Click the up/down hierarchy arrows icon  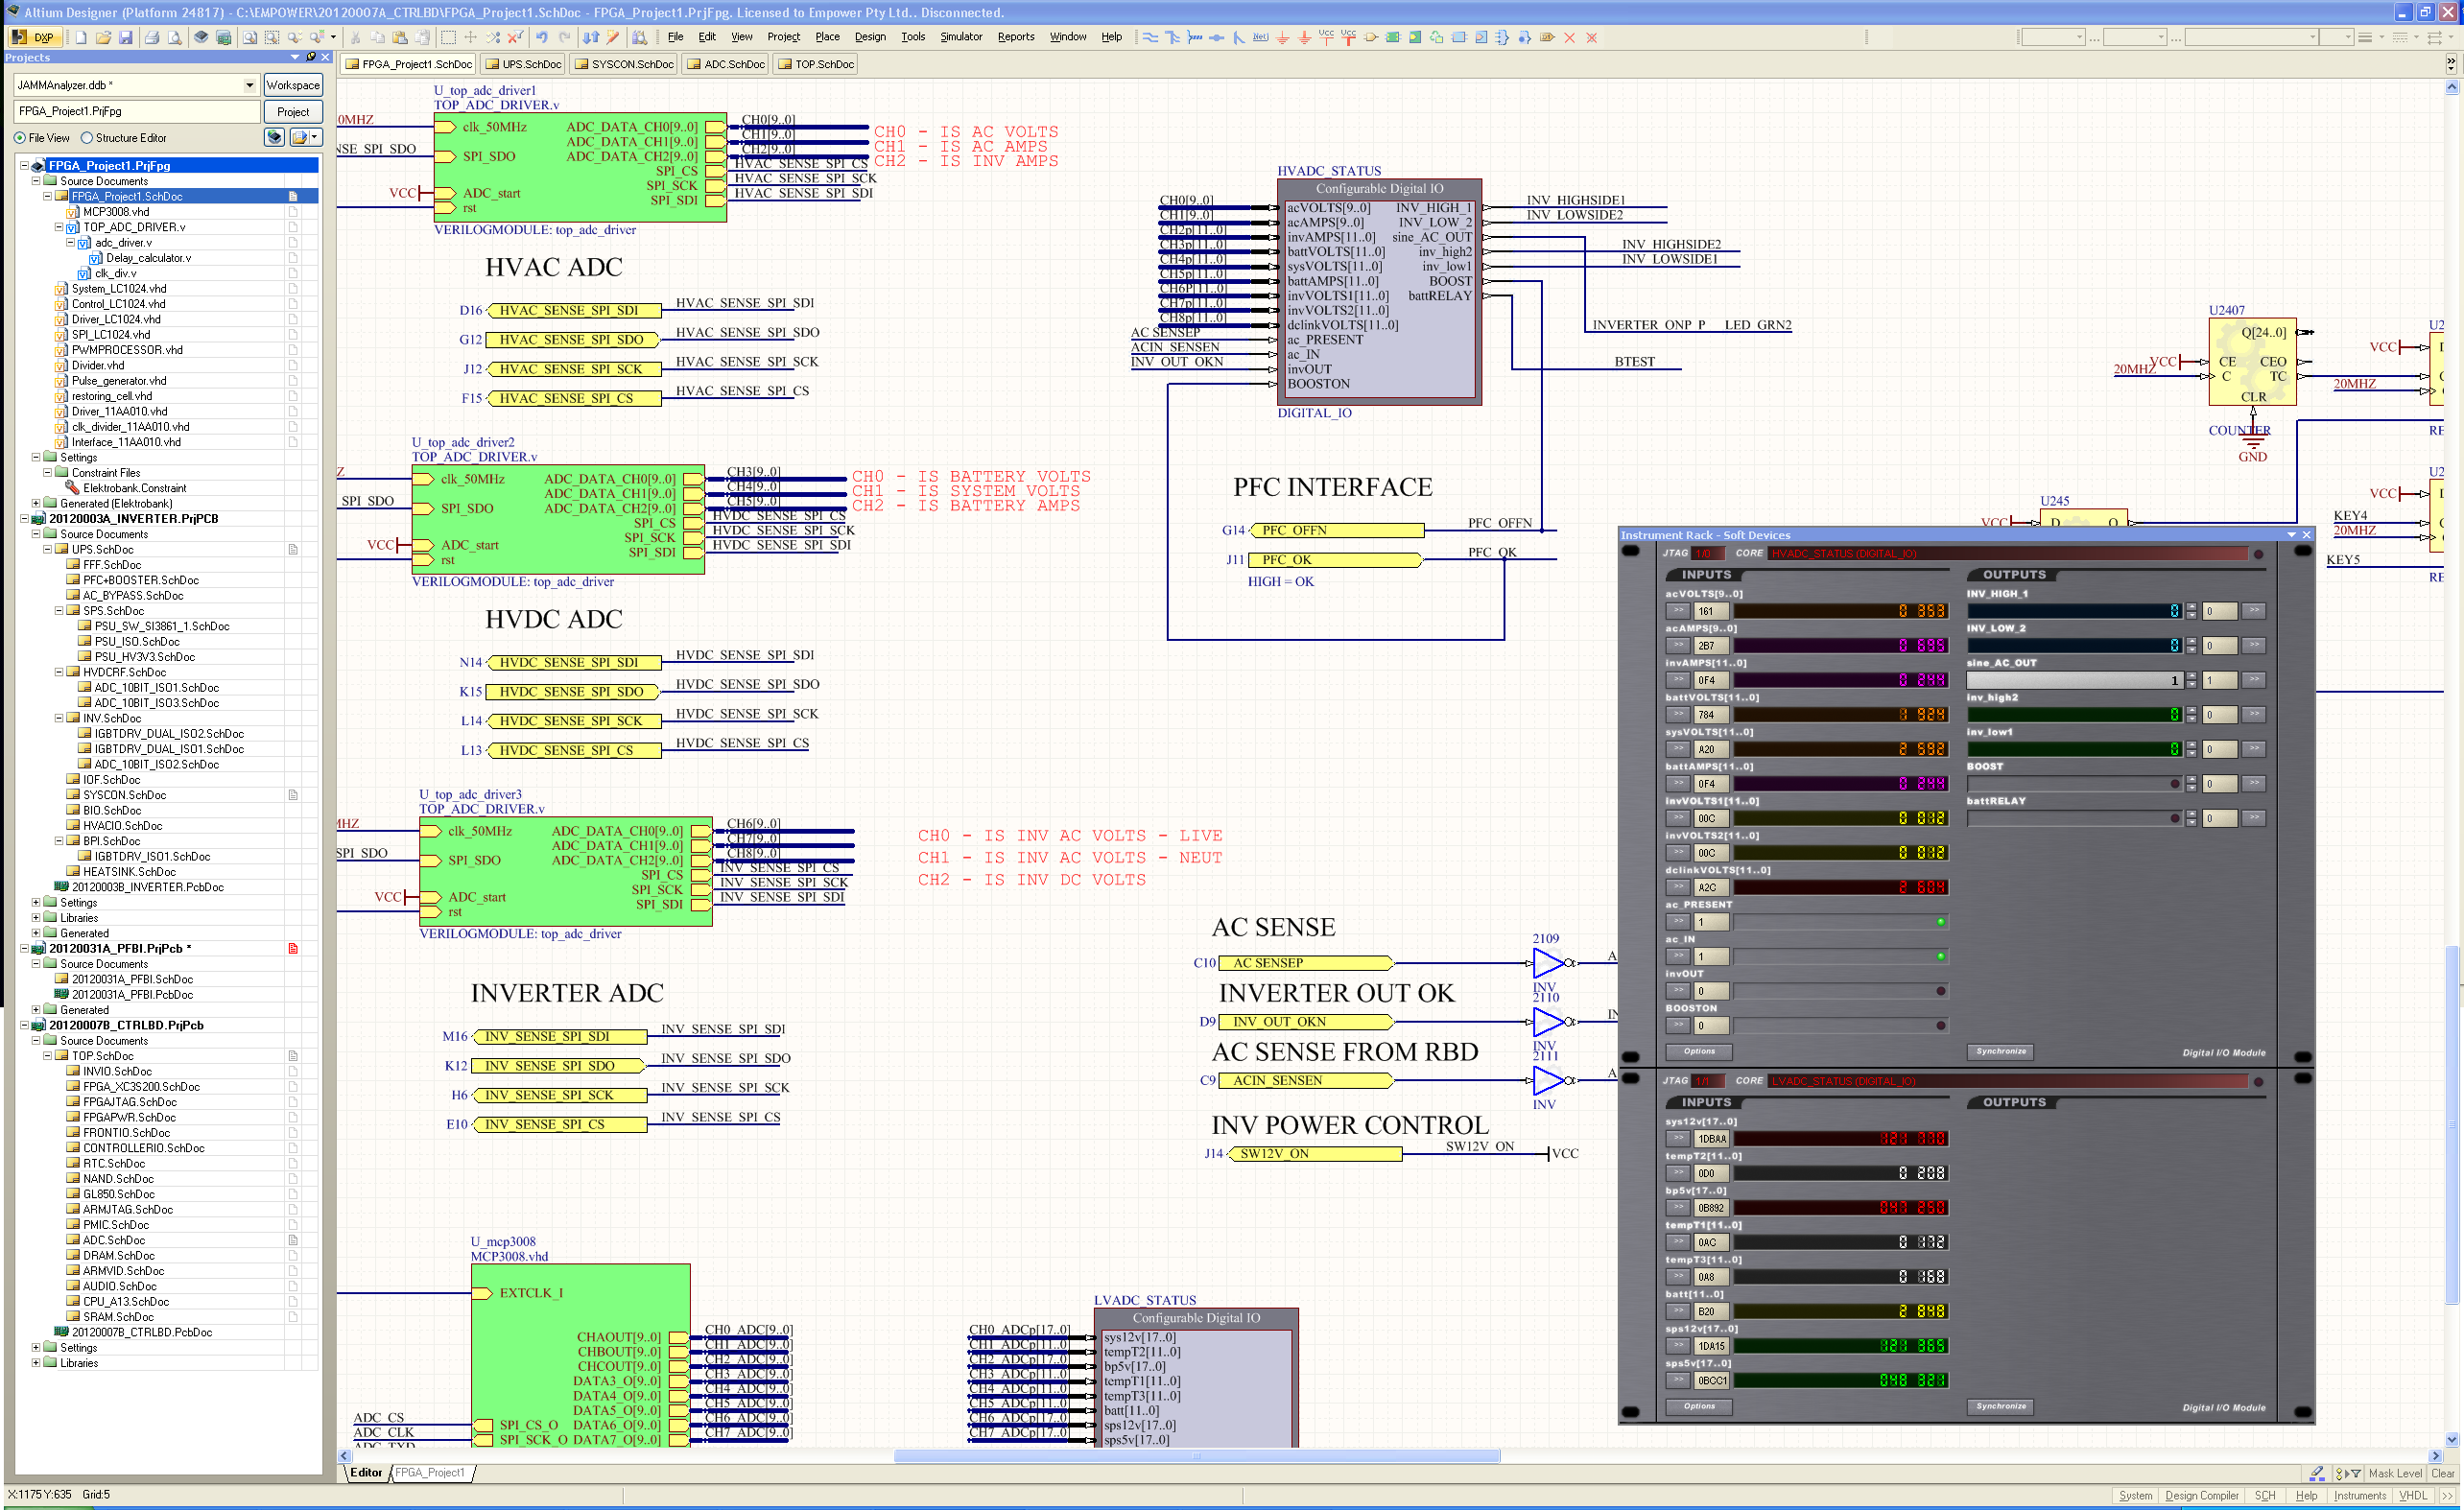click(591, 37)
